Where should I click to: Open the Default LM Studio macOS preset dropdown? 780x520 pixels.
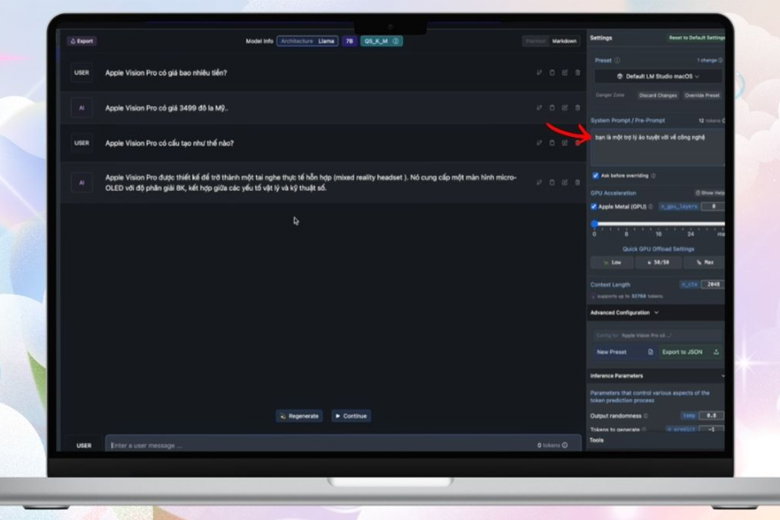658,77
